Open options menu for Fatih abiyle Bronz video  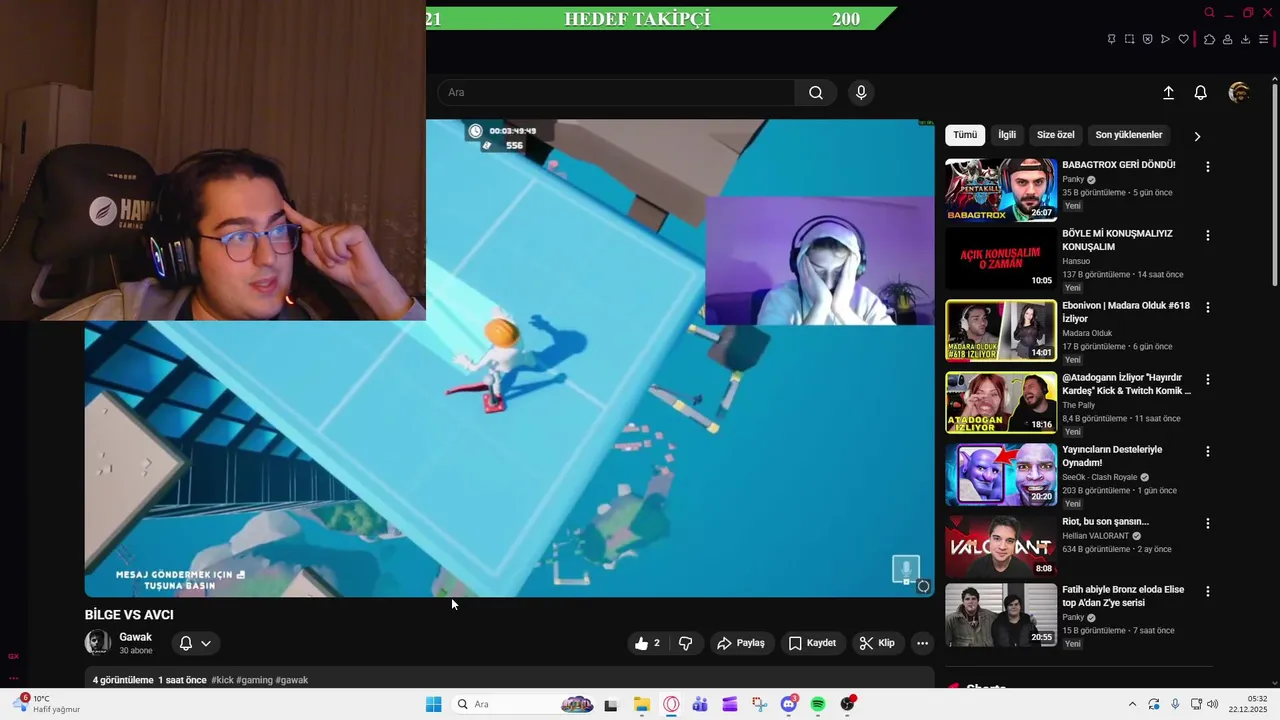(x=1208, y=592)
